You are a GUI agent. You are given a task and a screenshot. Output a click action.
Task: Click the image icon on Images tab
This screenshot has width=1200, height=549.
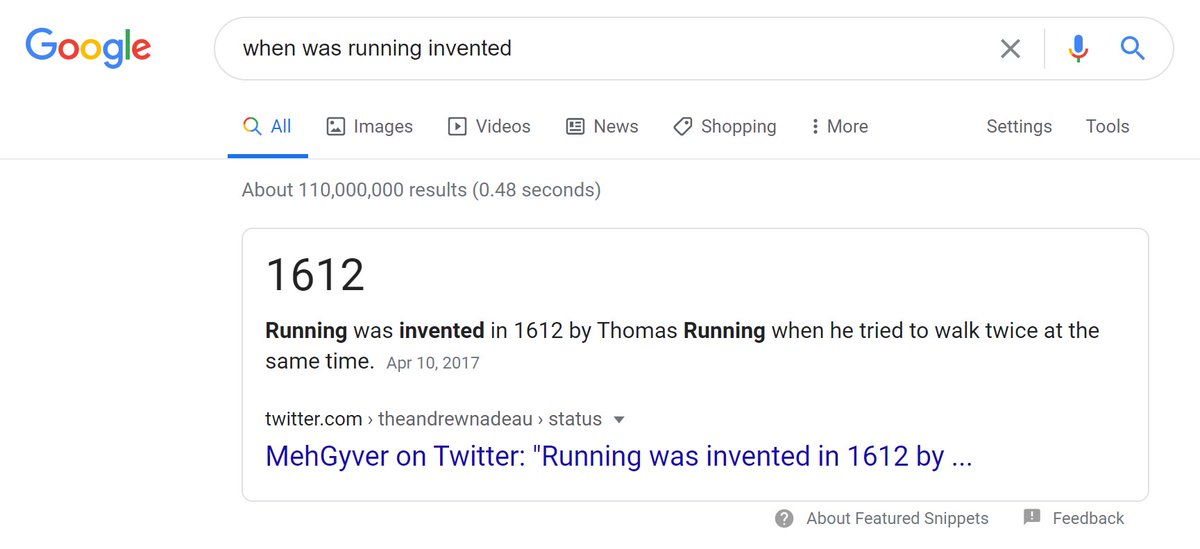[x=336, y=127]
